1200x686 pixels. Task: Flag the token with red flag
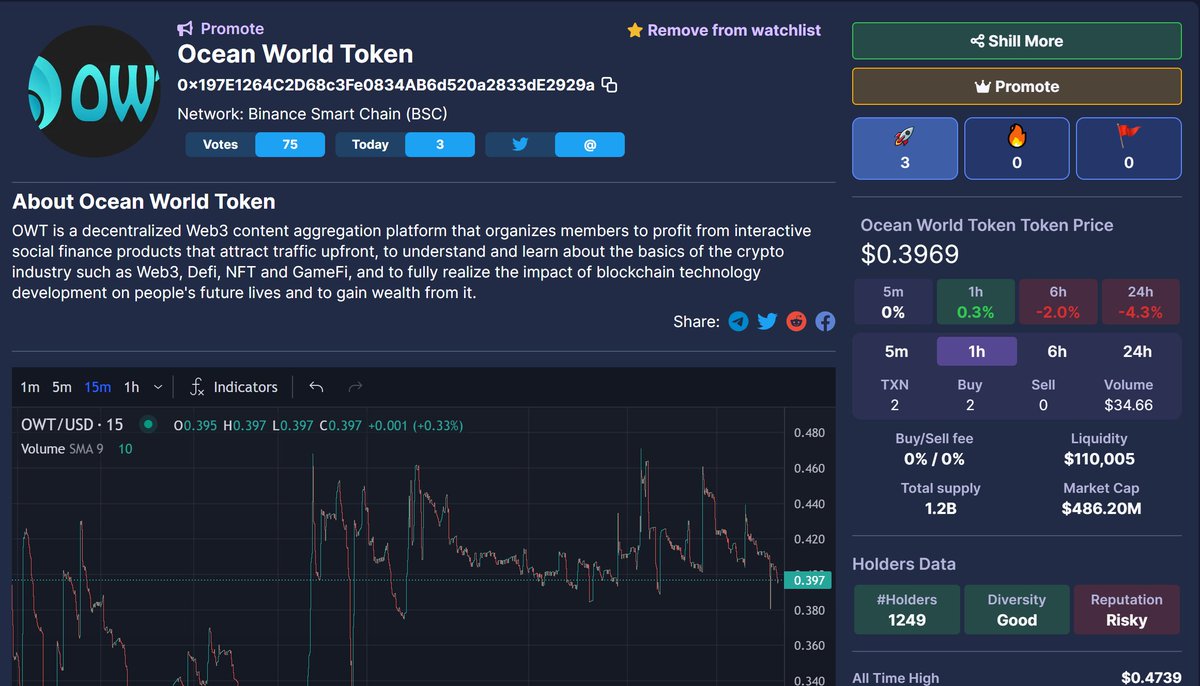[x=1129, y=148]
